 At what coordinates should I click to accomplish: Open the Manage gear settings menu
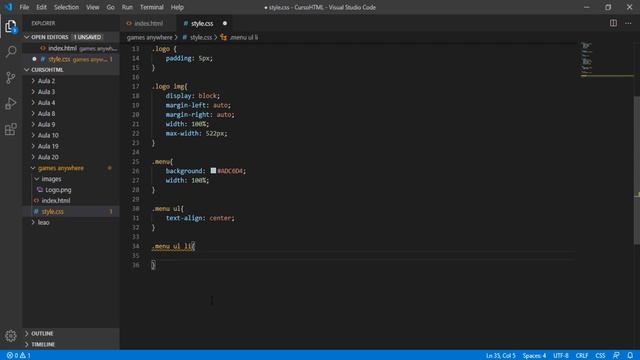point(11,336)
